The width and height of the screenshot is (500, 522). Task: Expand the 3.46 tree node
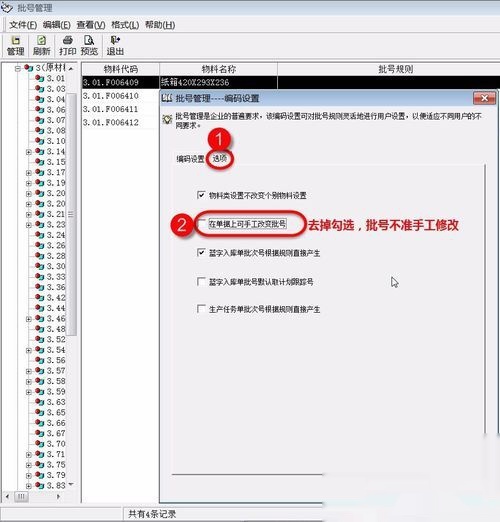coord(29,319)
